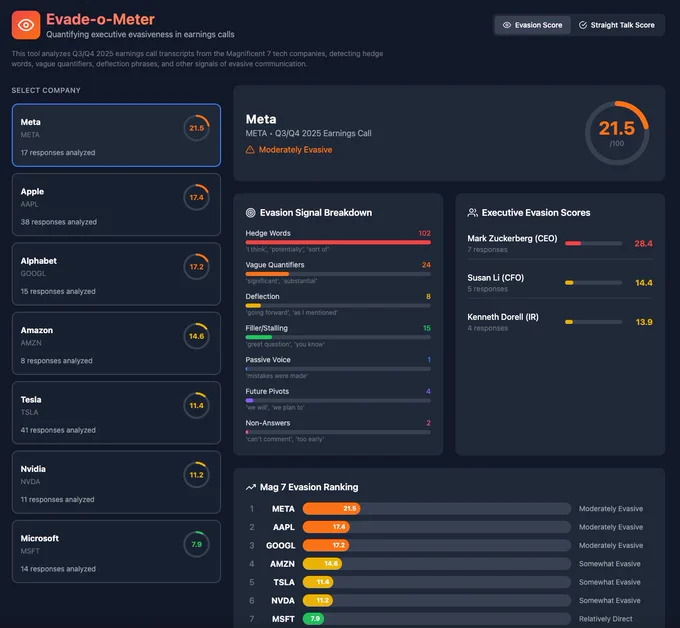
Task: Click the 'Relatively Direct' label for MSFT
Action: tap(606, 619)
